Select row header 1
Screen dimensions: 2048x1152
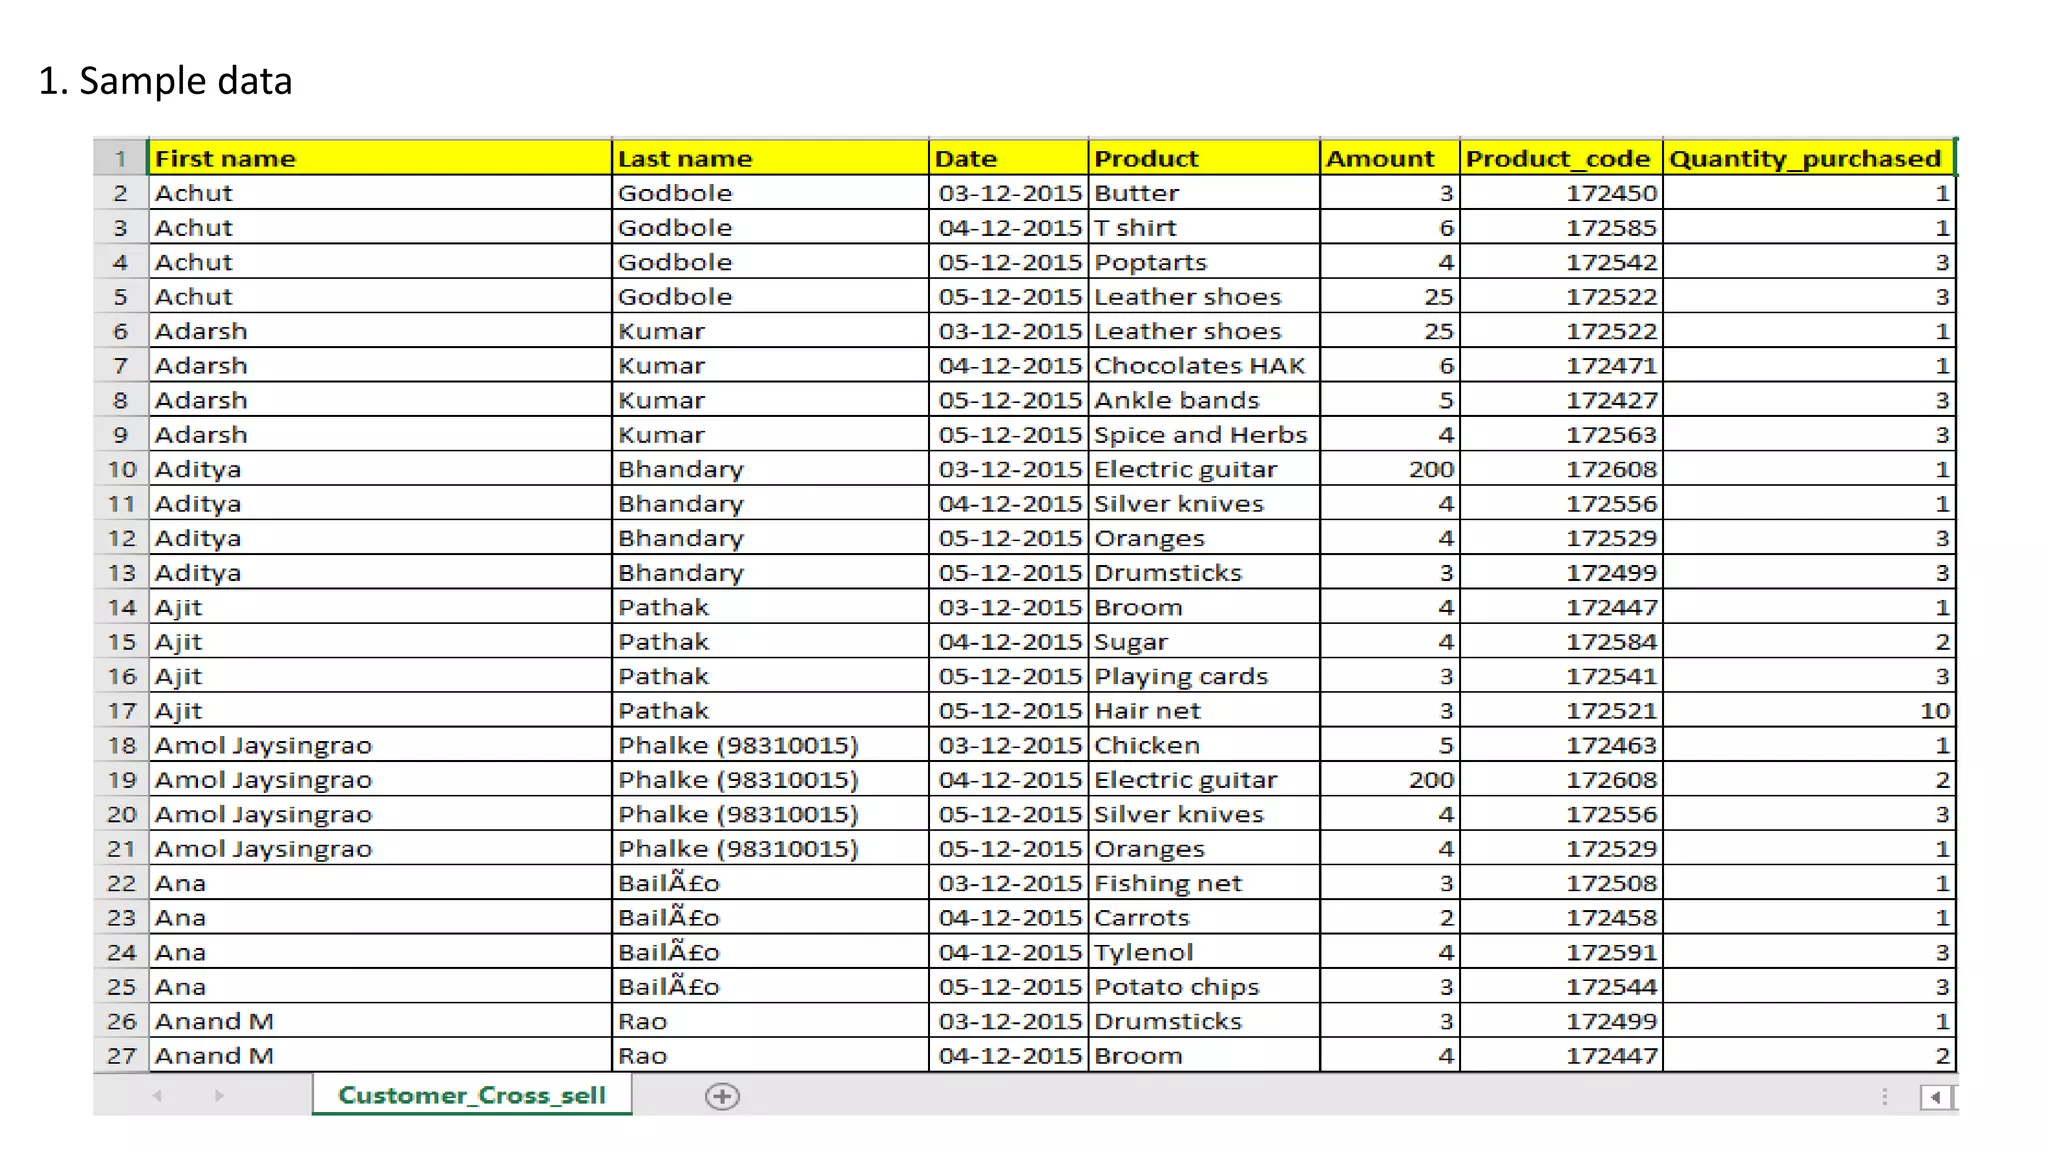[x=121, y=158]
